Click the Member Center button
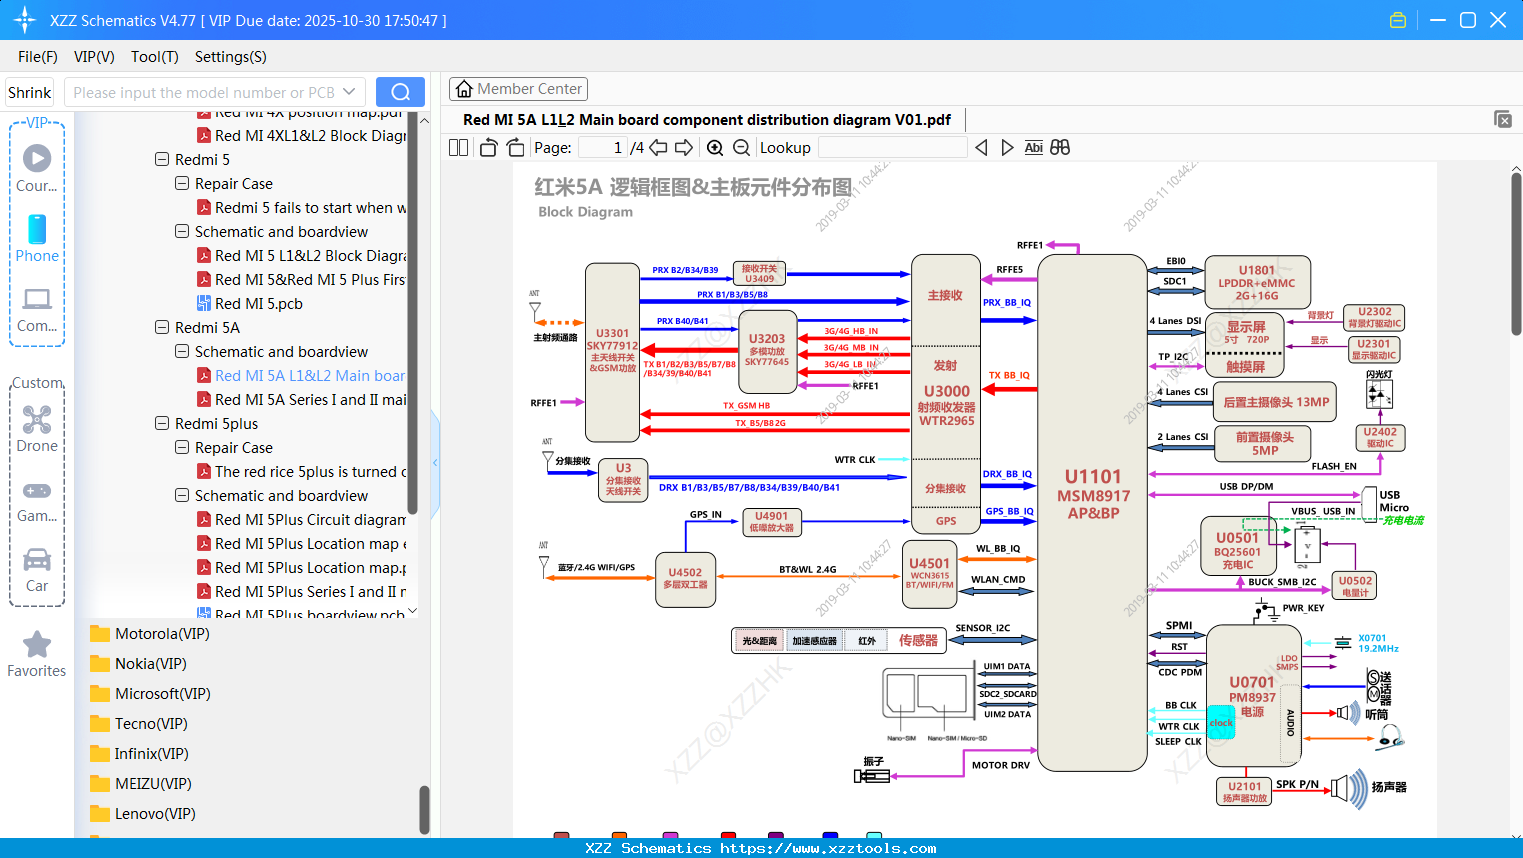Screen dimensions: 1523x858 [518, 88]
